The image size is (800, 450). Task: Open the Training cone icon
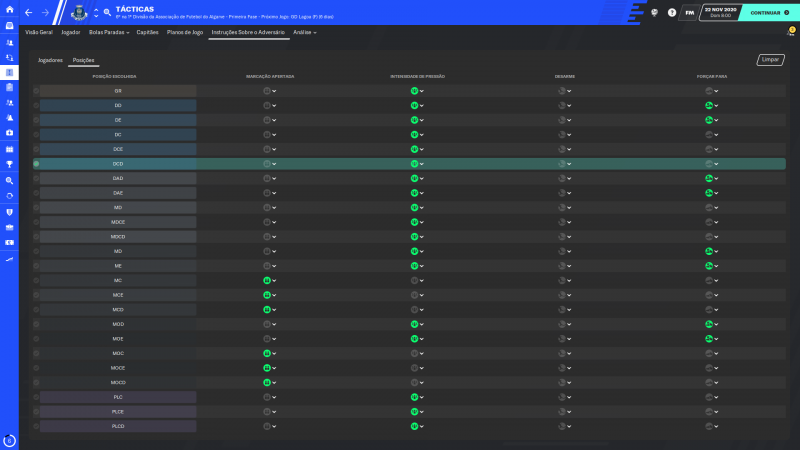pos(9,117)
